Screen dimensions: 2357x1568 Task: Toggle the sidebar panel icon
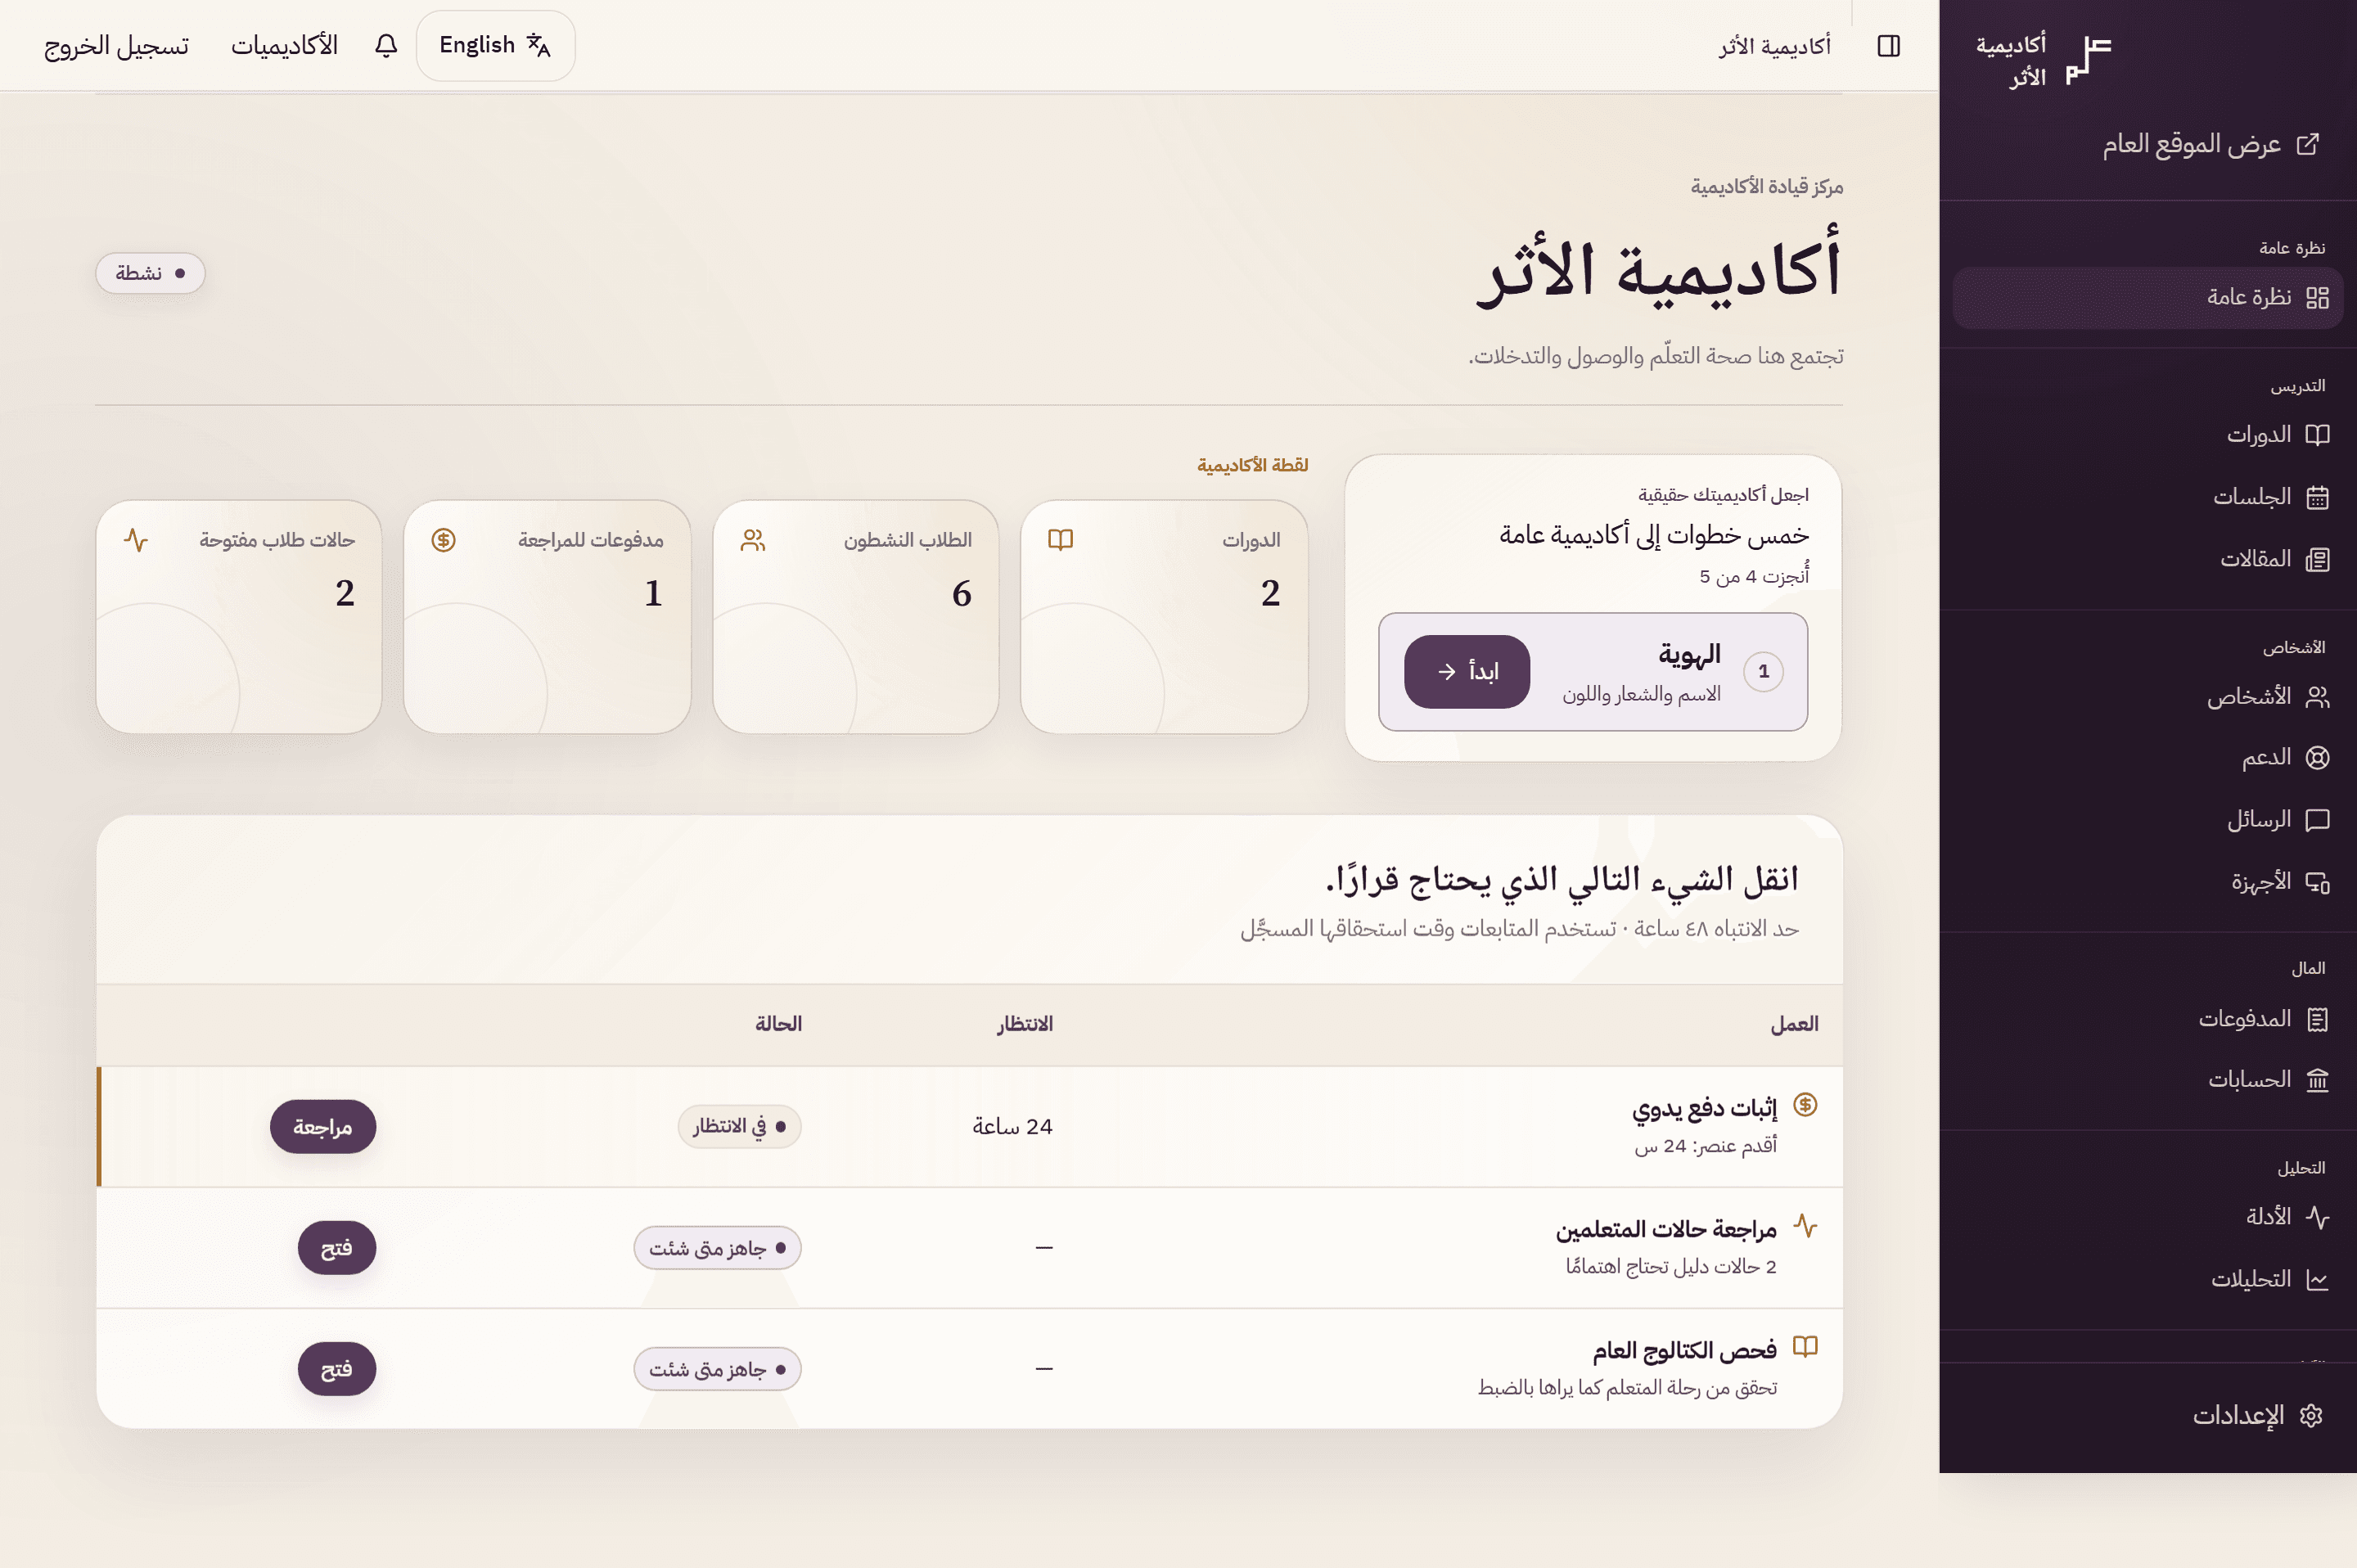click(1888, 46)
